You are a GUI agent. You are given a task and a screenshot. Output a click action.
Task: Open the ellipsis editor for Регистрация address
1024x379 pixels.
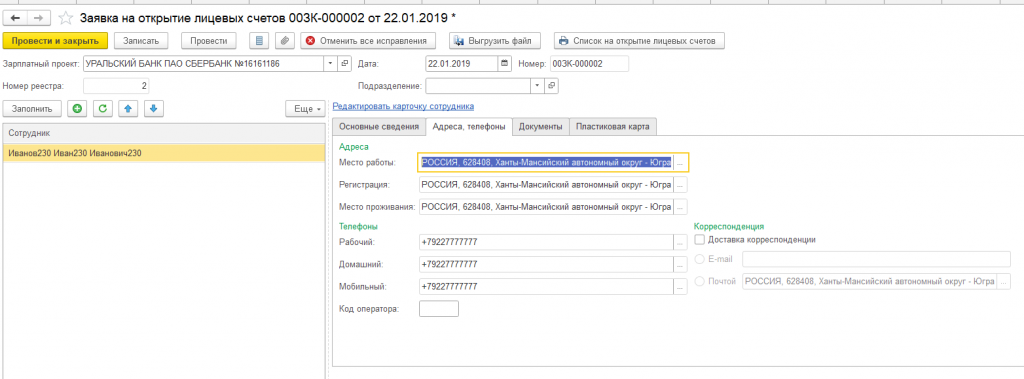680,185
